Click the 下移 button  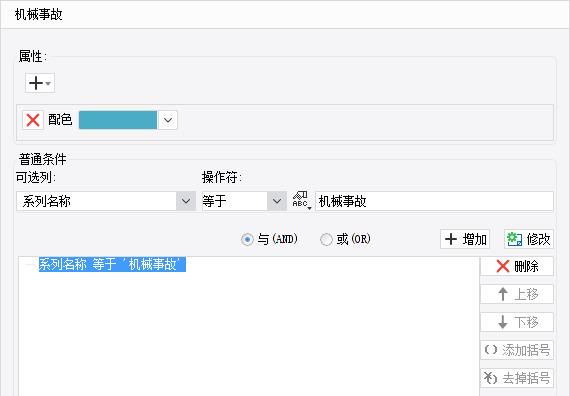coord(517,322)
